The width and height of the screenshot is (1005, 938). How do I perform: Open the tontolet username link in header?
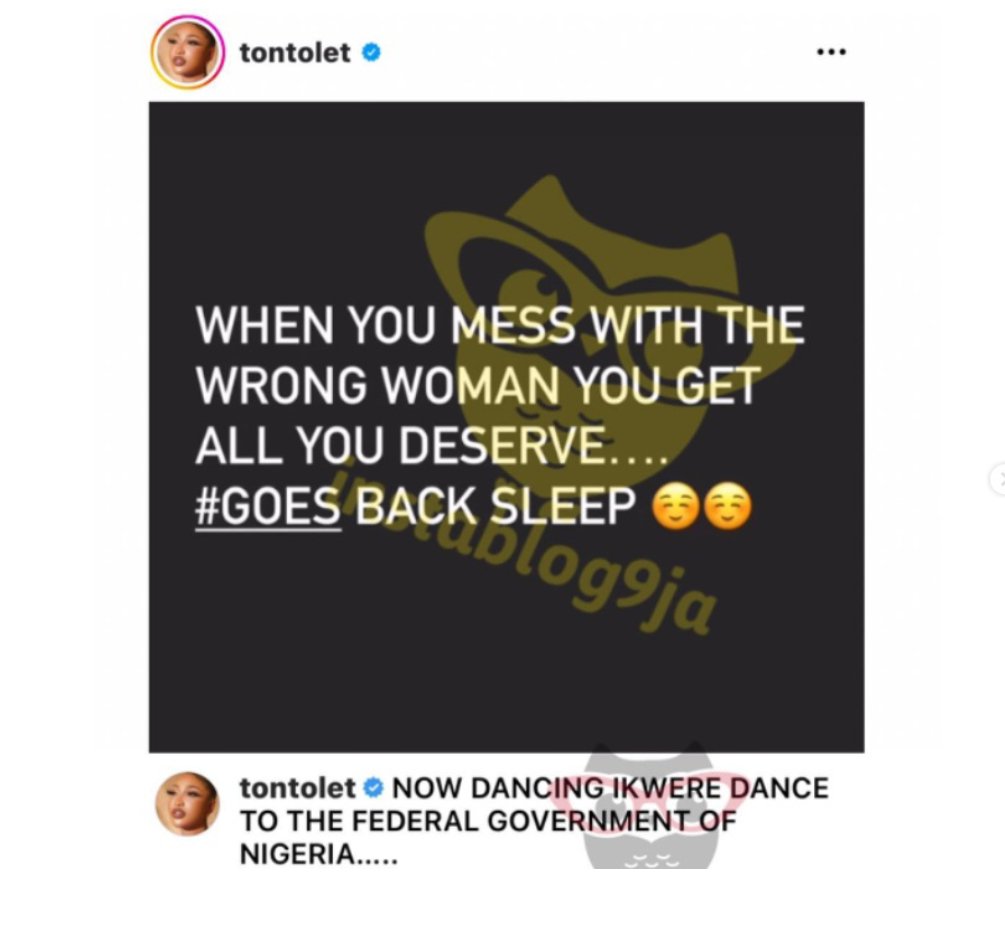point(295,53)
